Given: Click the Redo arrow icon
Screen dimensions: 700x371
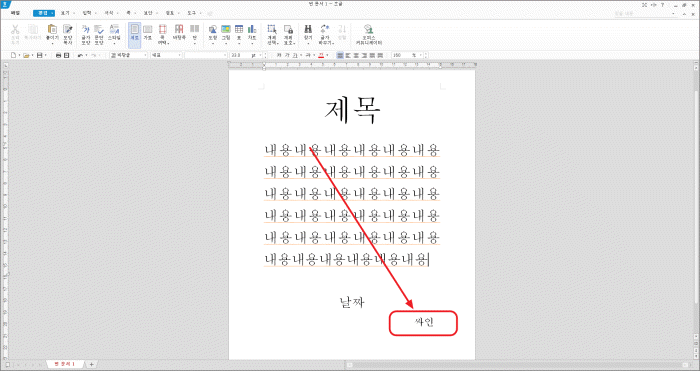Looking at the screenshot, I should pos(93,55).
